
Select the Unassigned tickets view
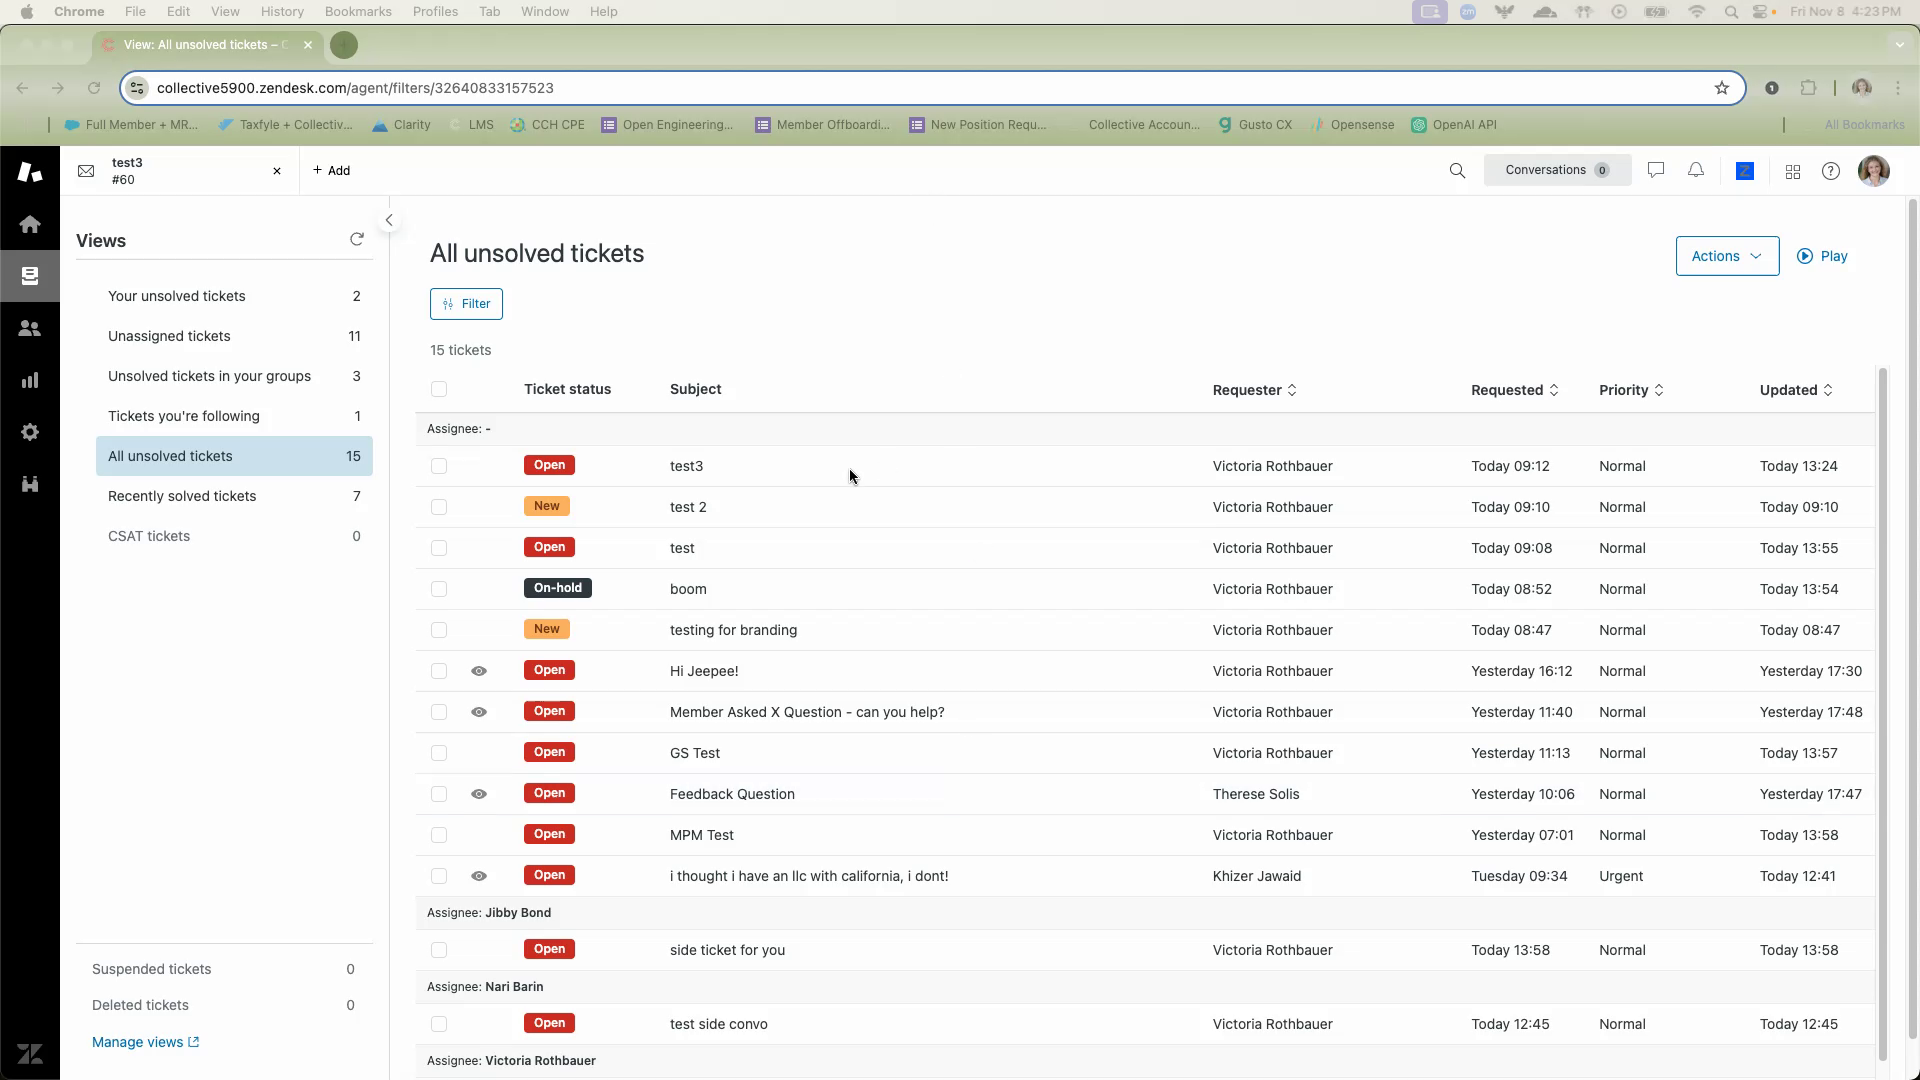coord(169,336)
